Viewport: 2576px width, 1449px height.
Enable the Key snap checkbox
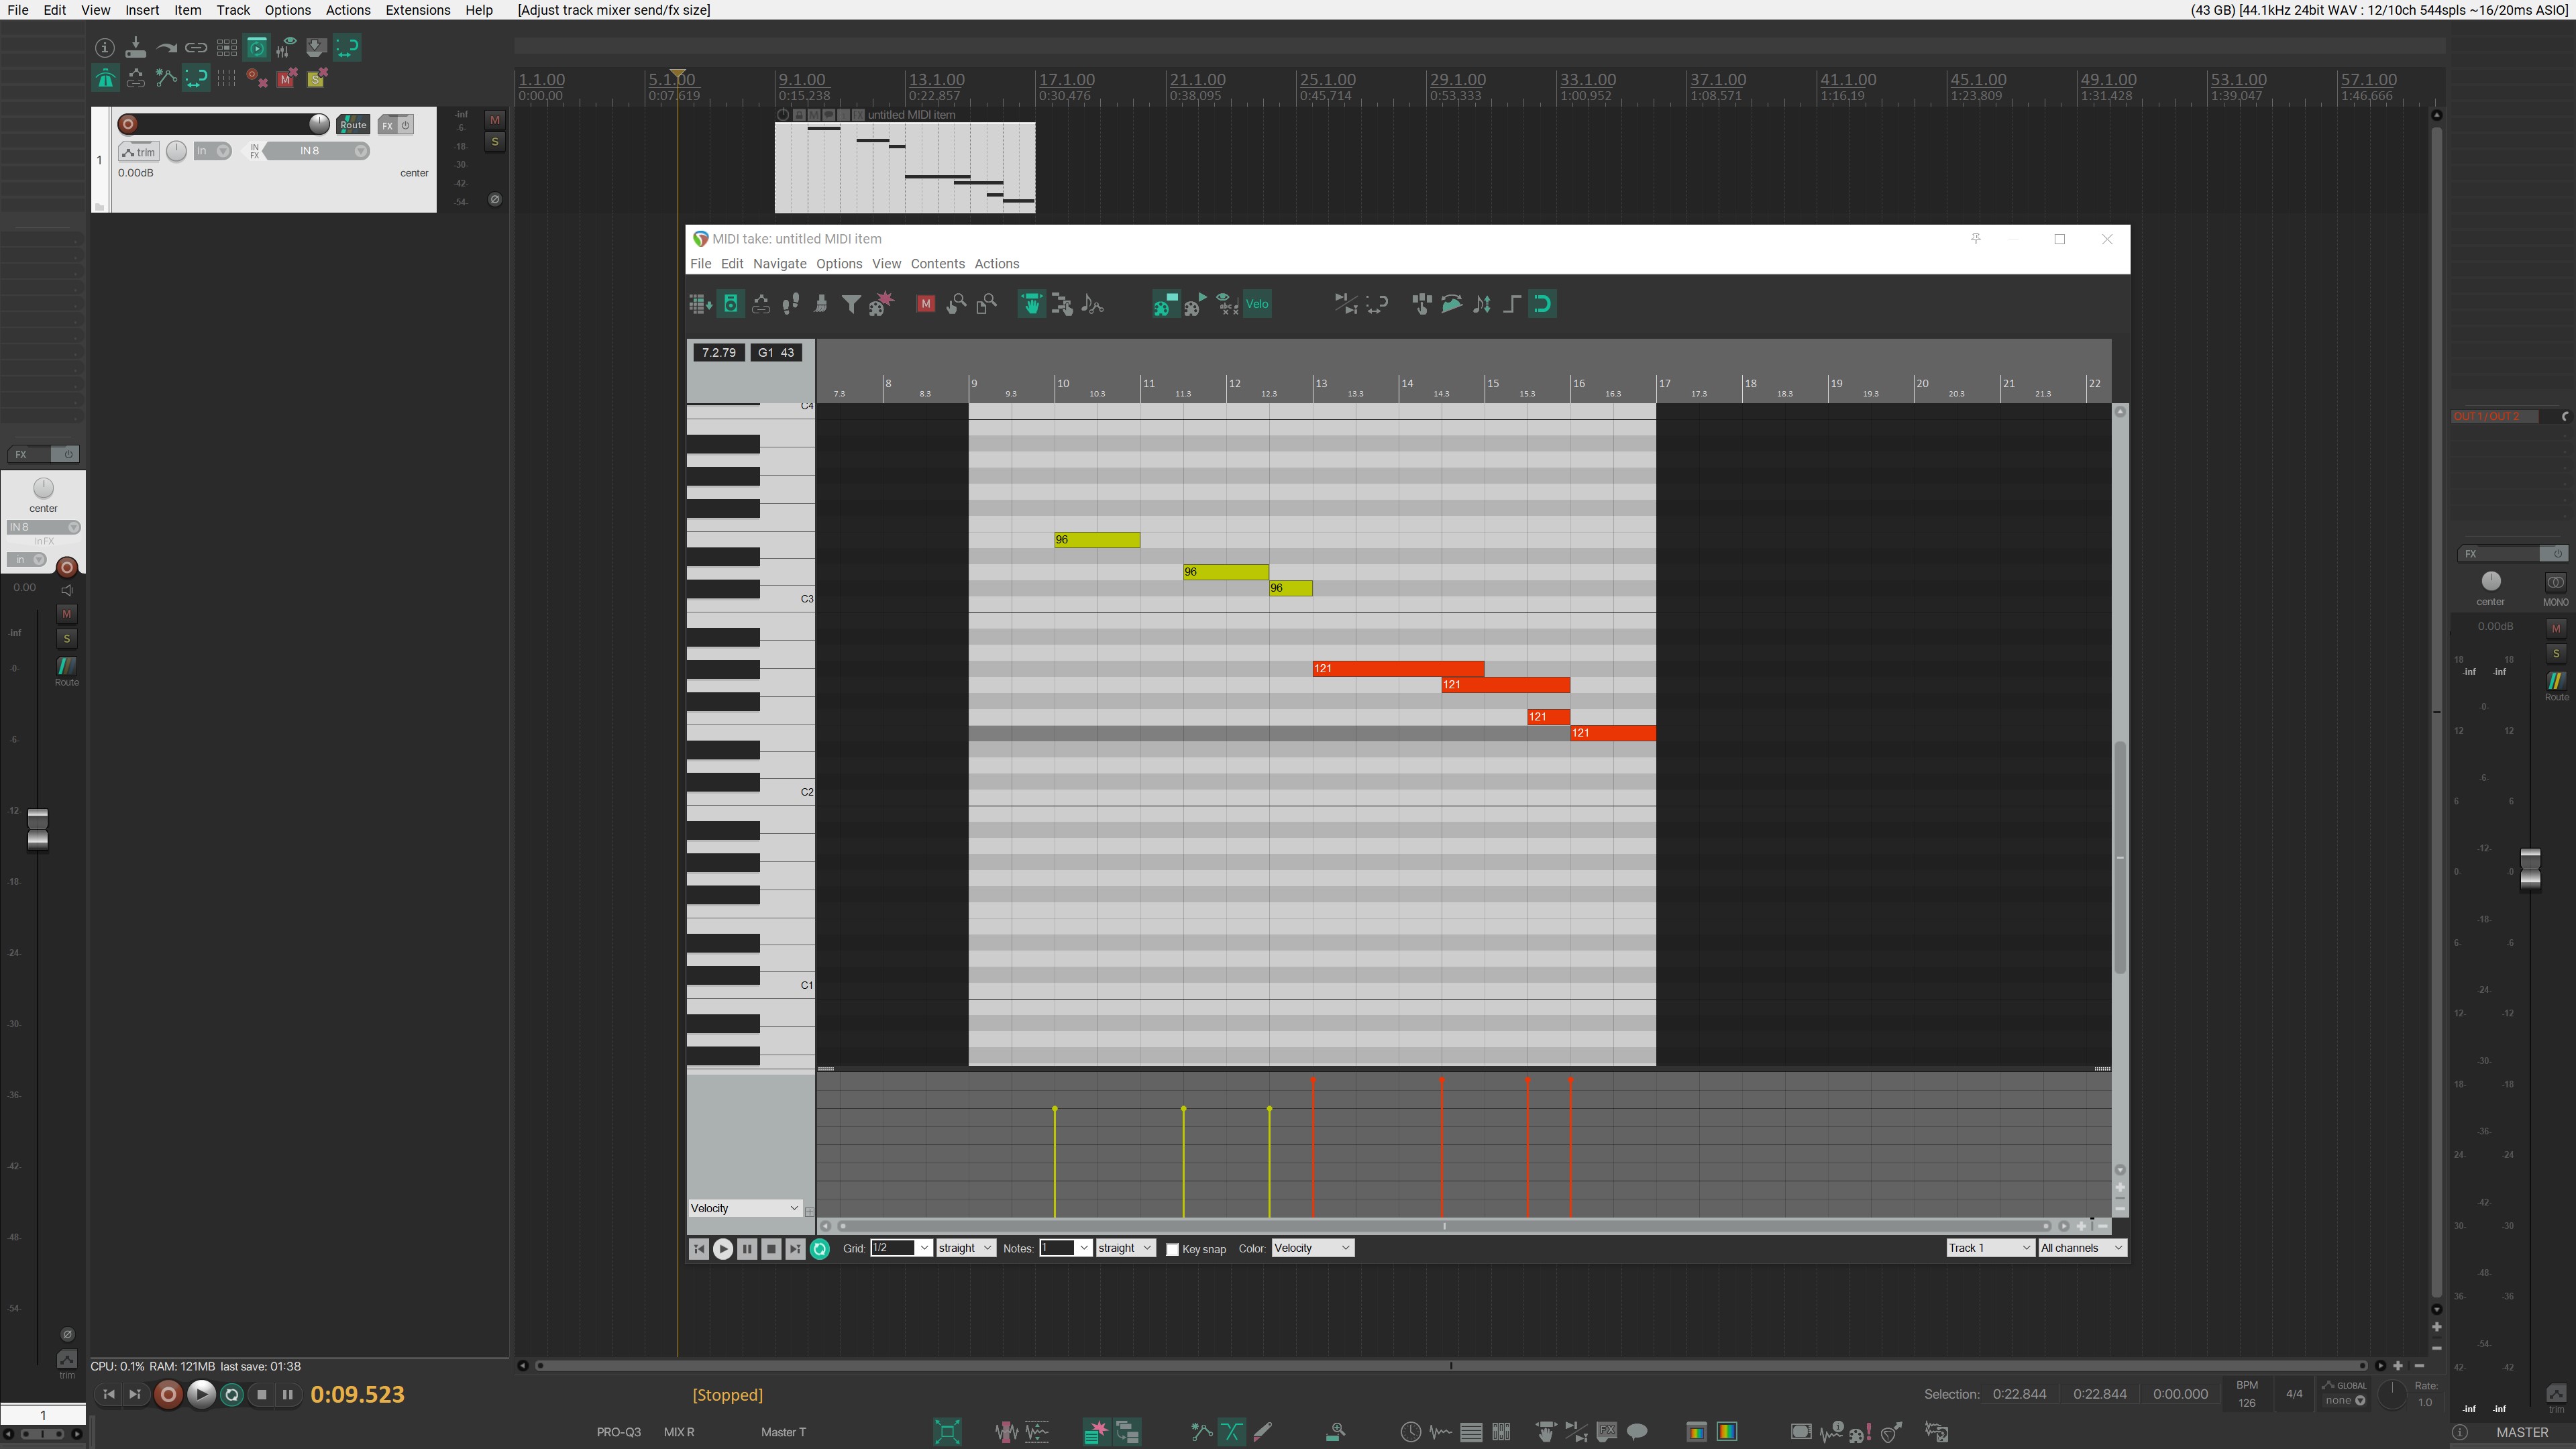pos(1172,1249)
